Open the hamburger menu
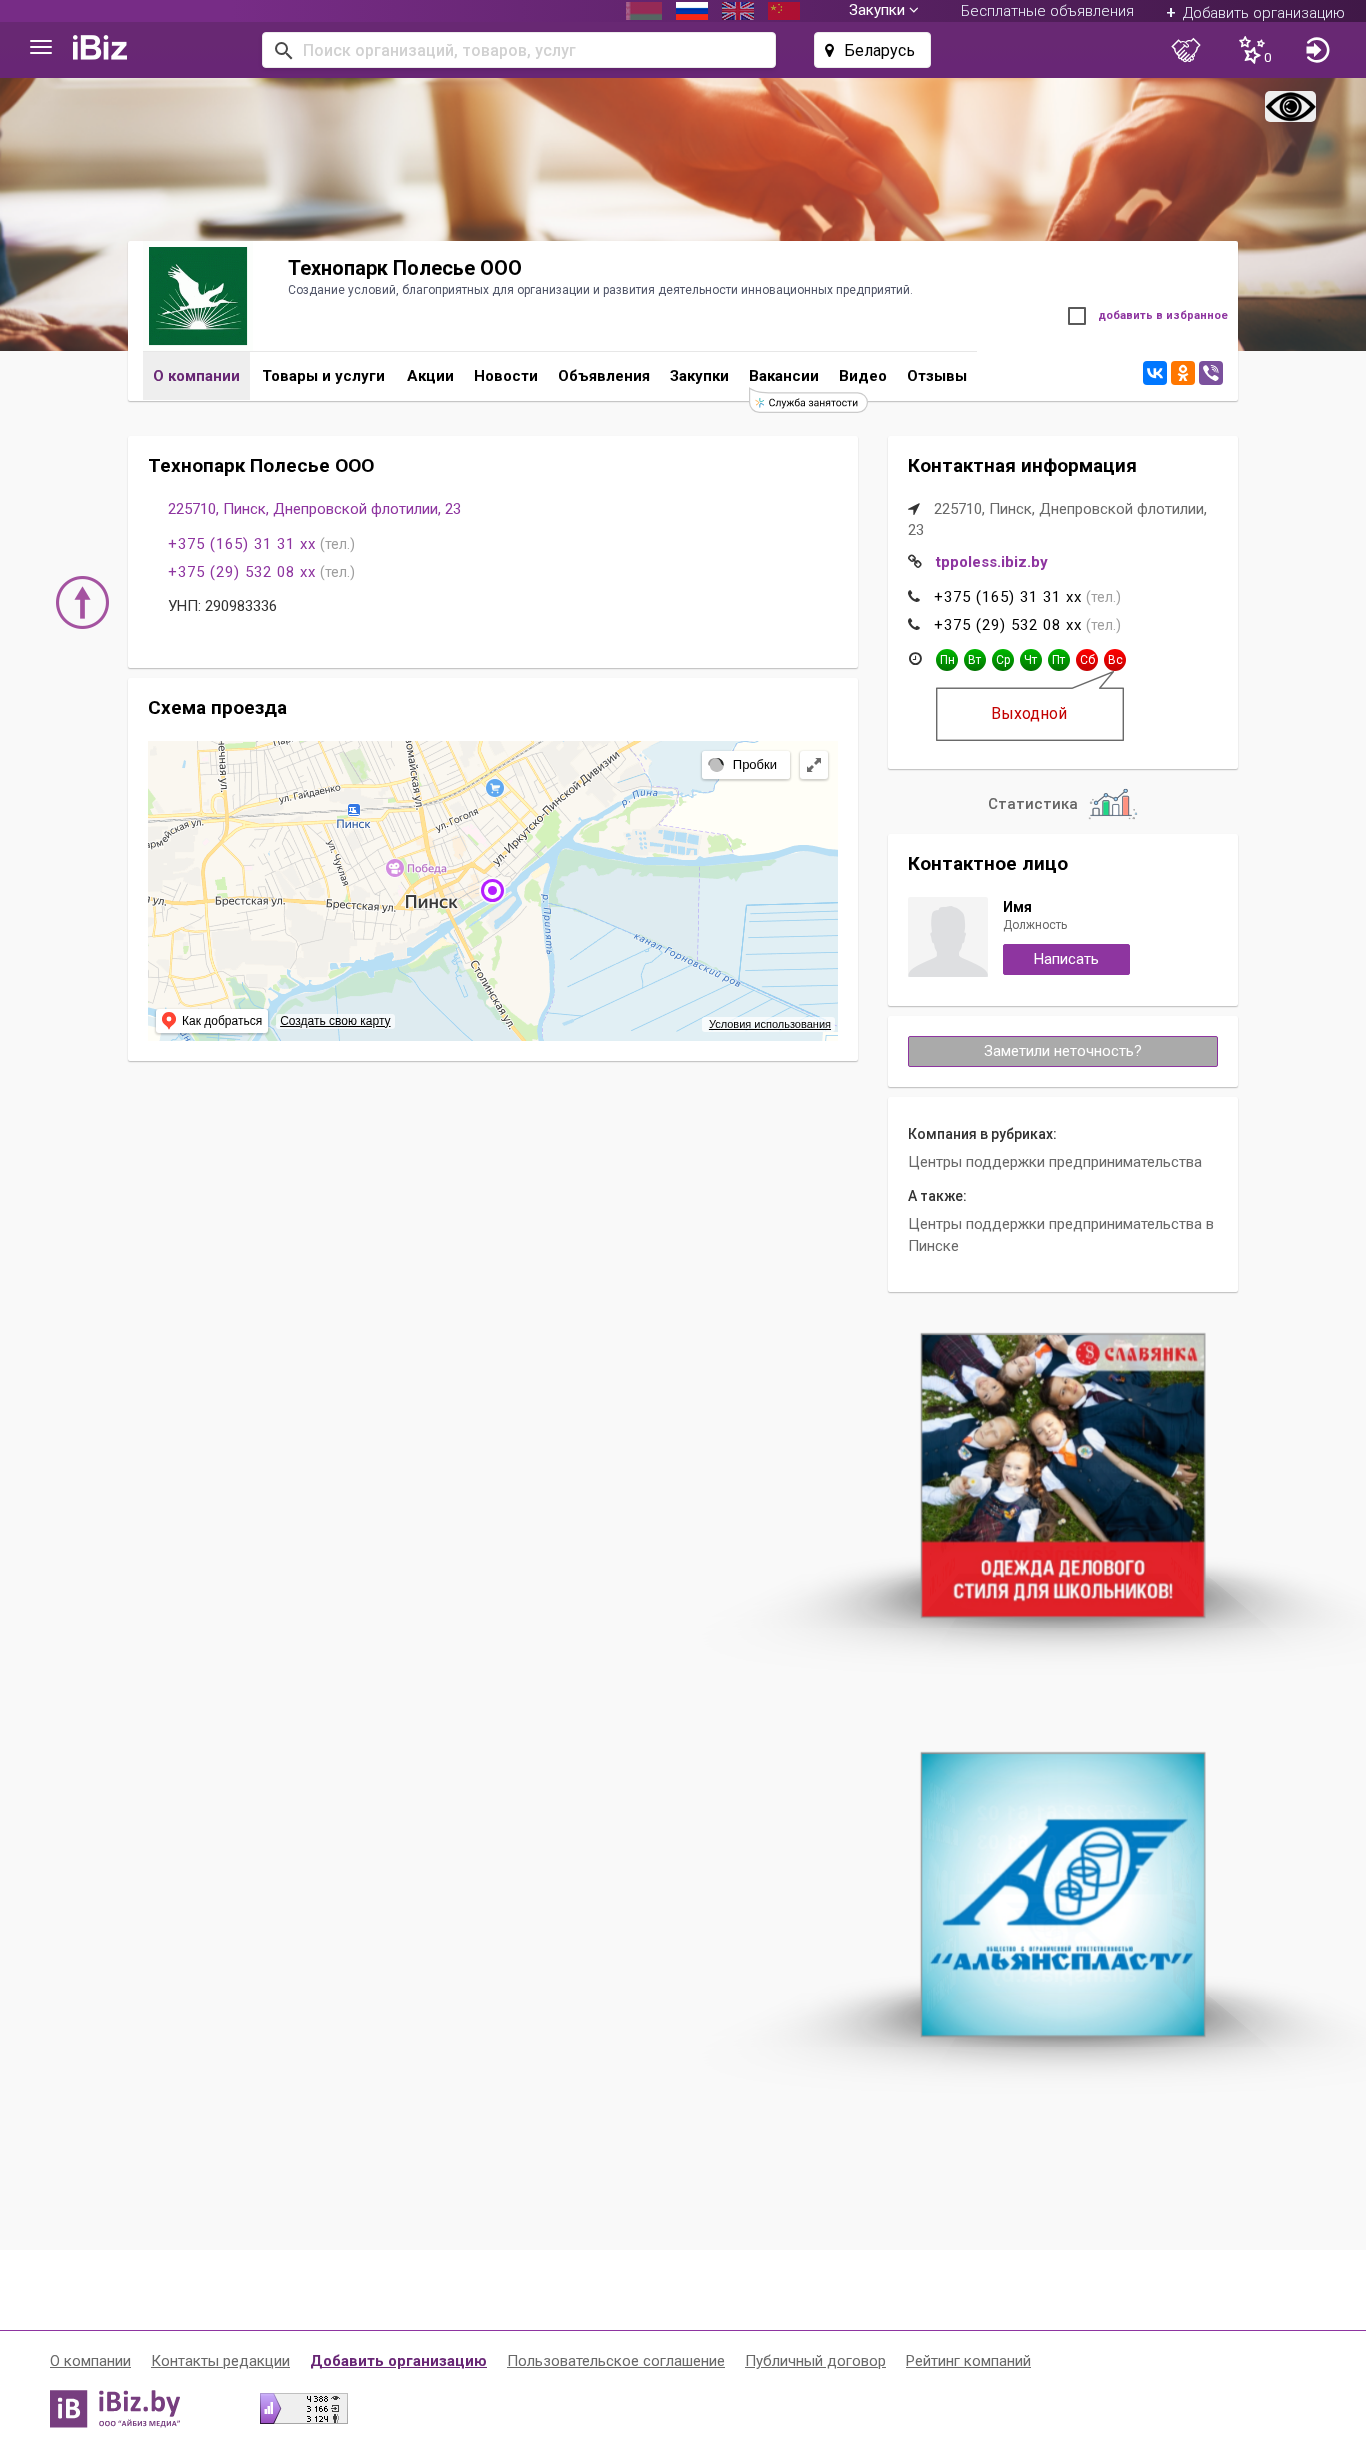Viewport: 1366px width, 2455px height. (x=41, y=48)
